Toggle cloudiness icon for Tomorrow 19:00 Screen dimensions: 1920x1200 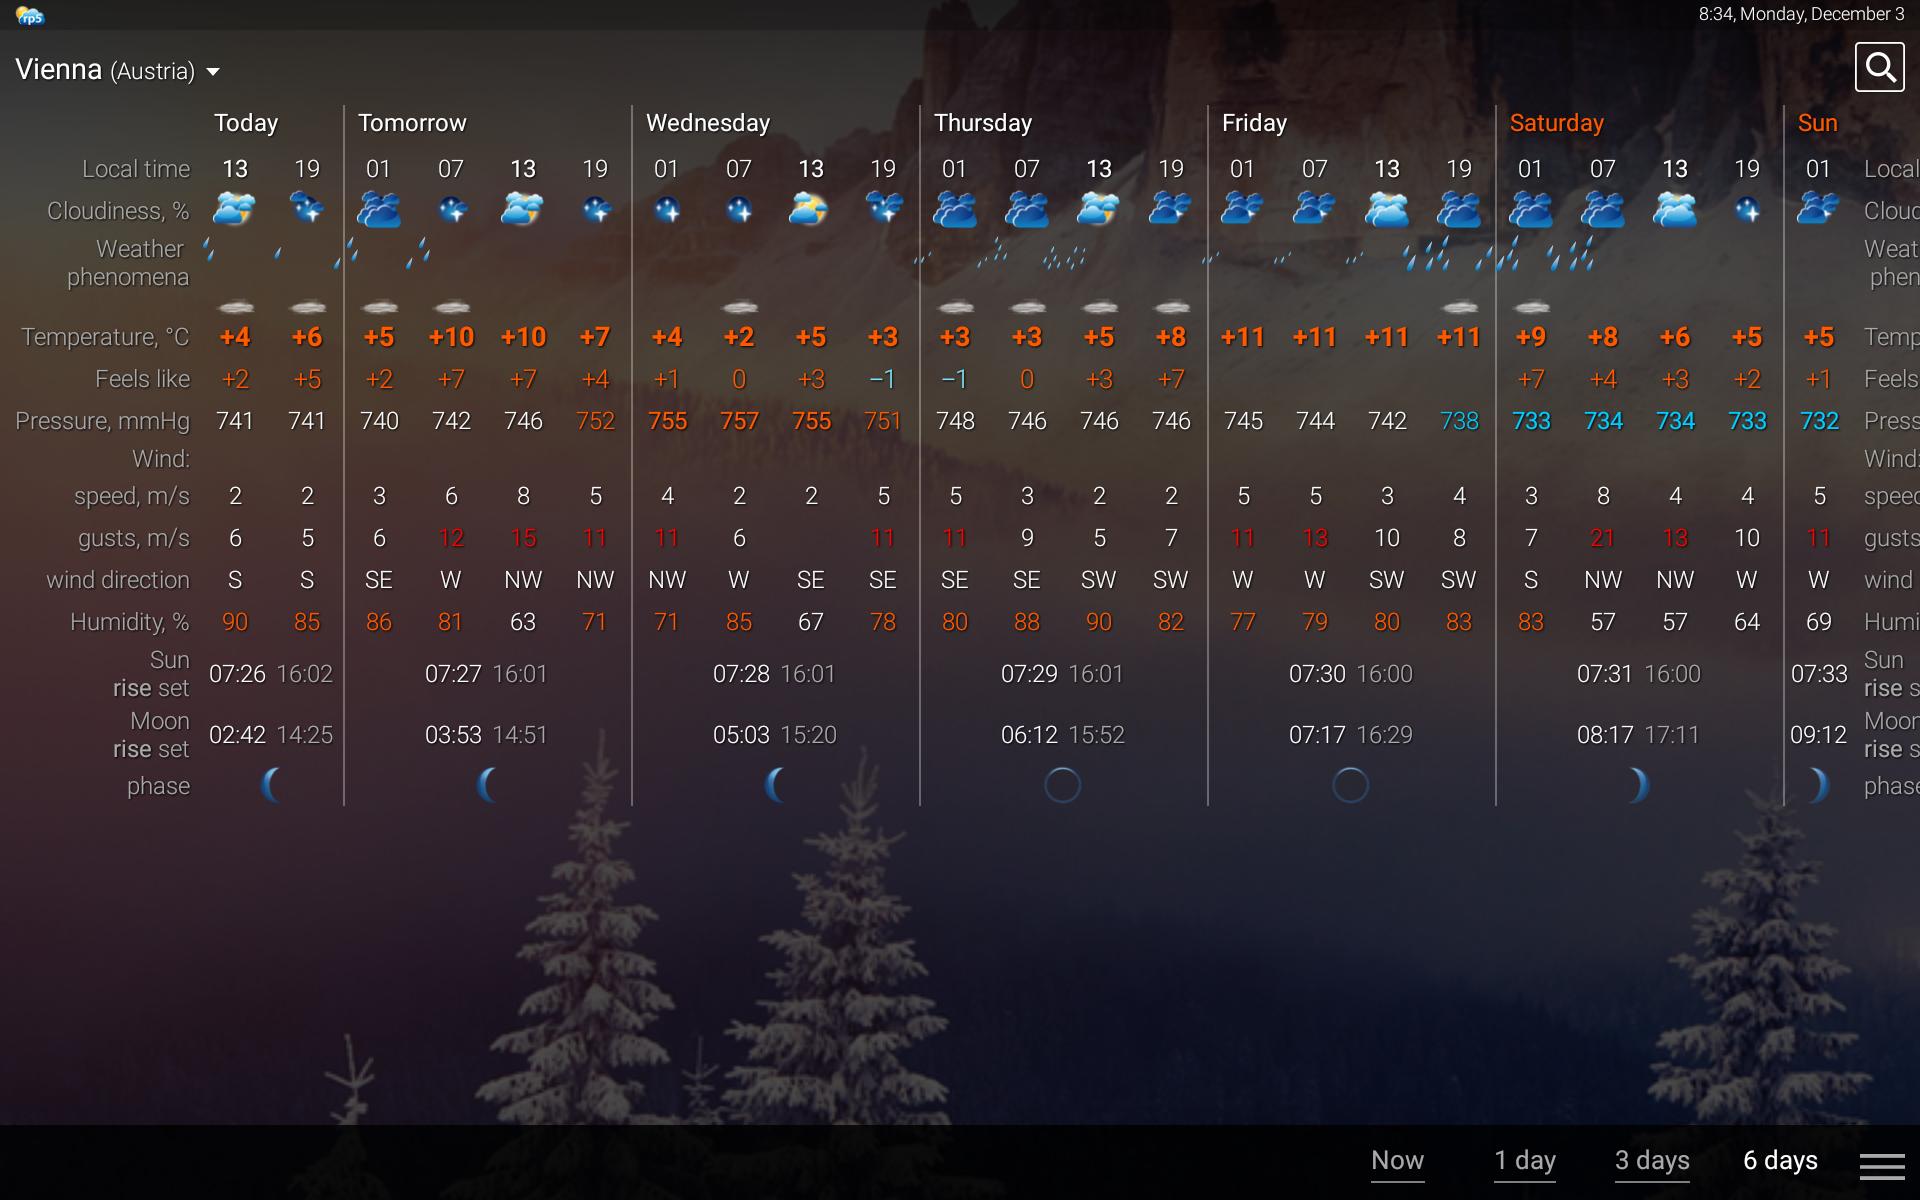point(593,210)
